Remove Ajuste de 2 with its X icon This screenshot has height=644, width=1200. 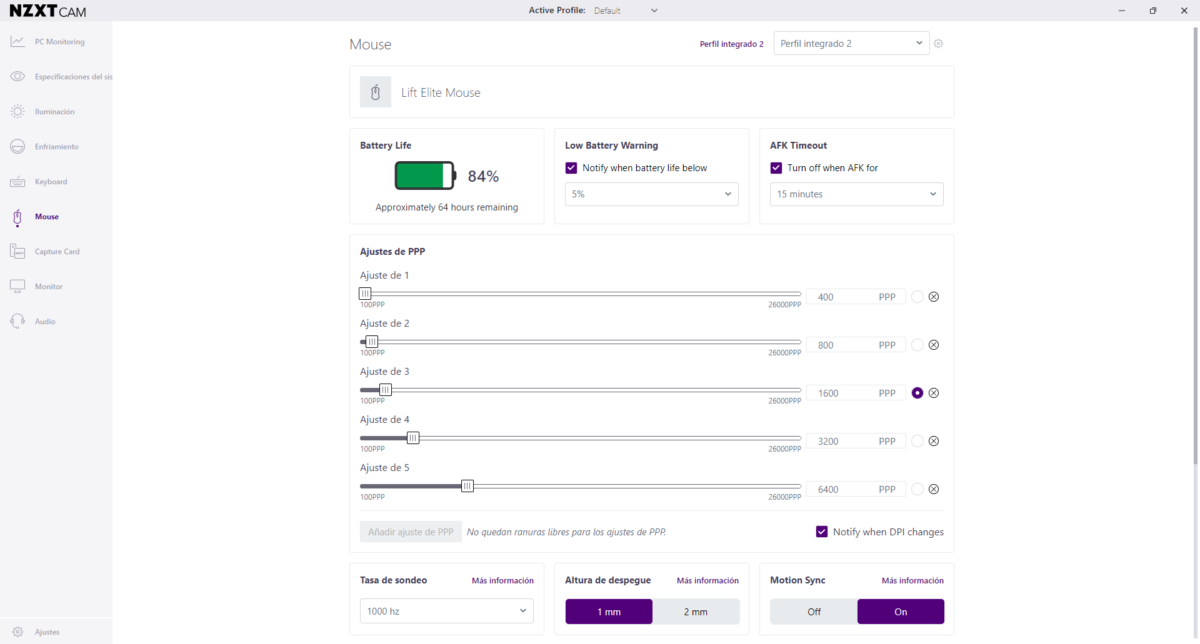934,345
